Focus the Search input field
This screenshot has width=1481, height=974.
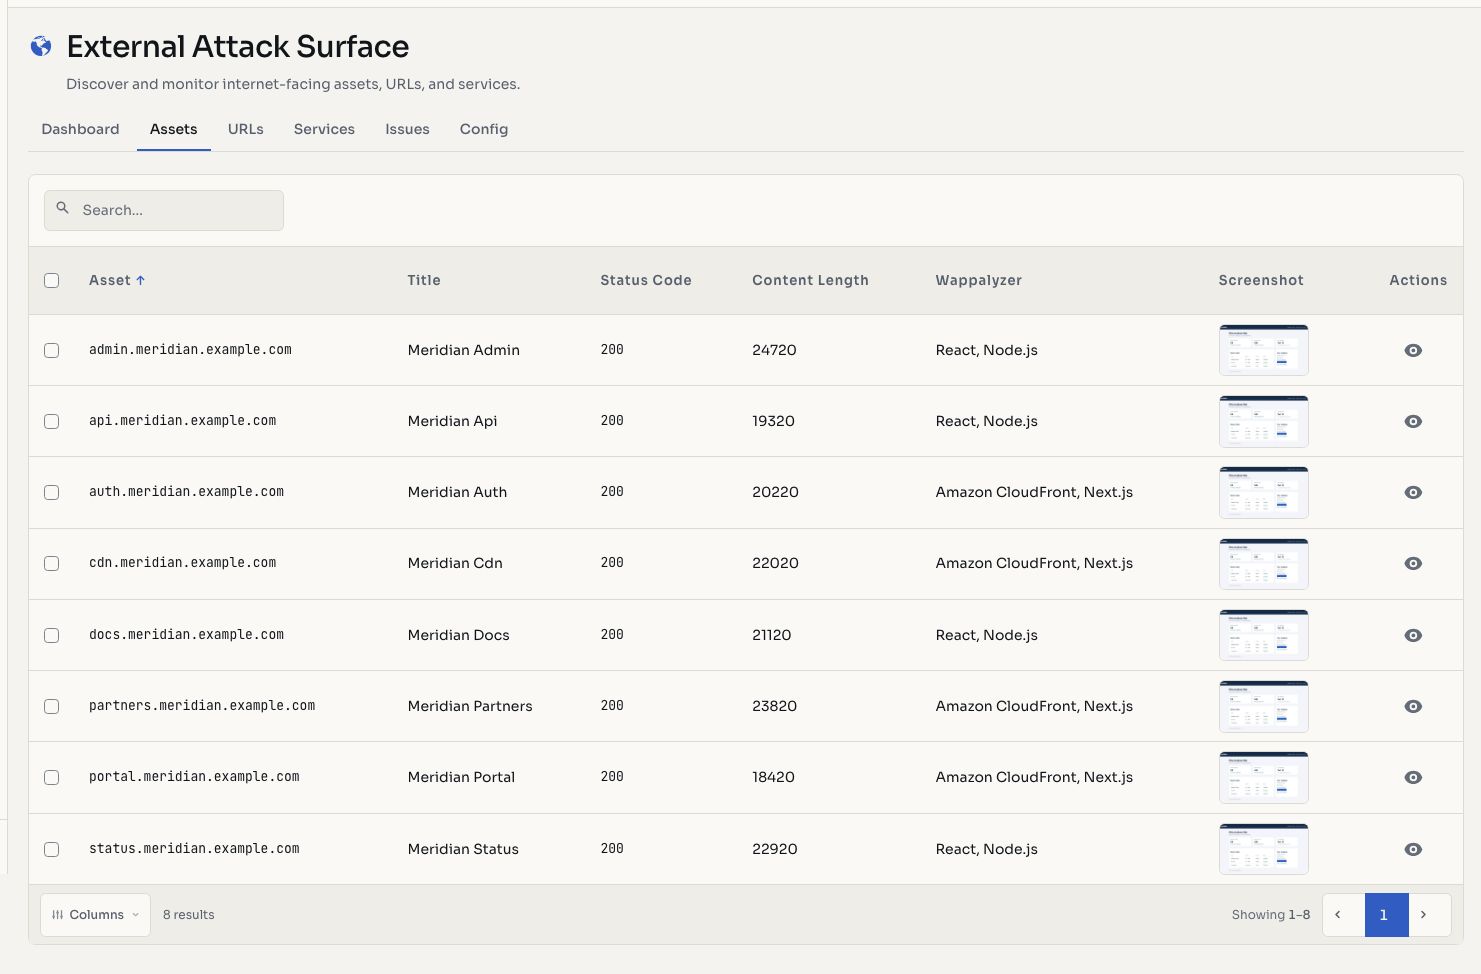[x=164, y=210]
